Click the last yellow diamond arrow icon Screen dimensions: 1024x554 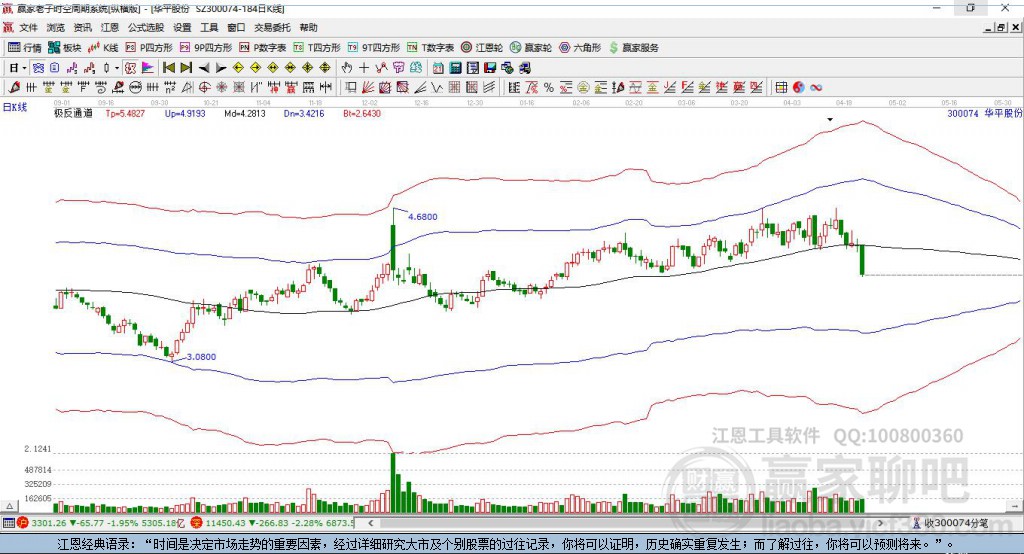(325, 68)
